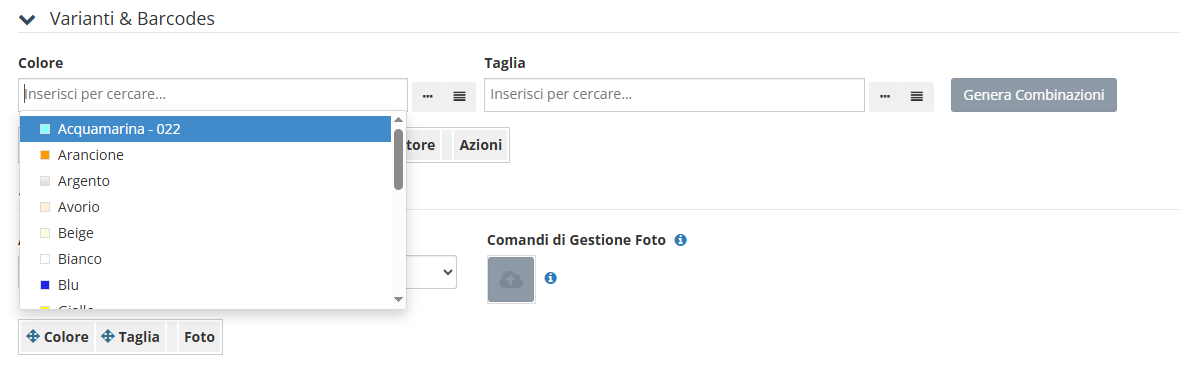Collapse the Varianti & Barcodes section chevron
The width and height of the screenshot is (1179, 370).
[x=27, y=20]
